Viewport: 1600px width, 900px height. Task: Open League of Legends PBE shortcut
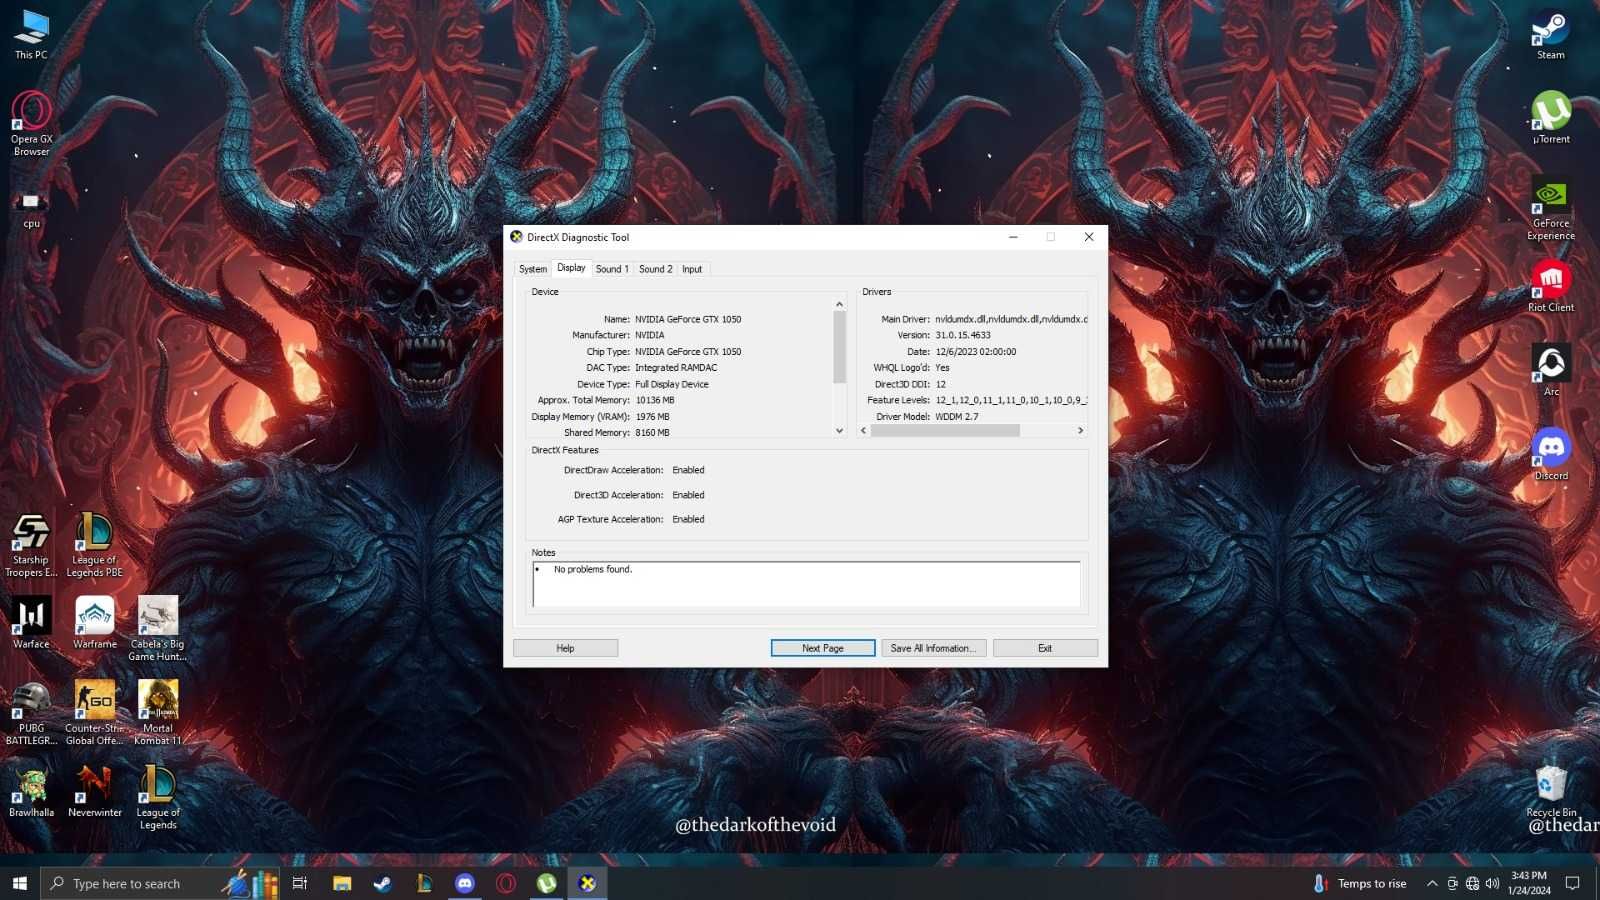95,544
